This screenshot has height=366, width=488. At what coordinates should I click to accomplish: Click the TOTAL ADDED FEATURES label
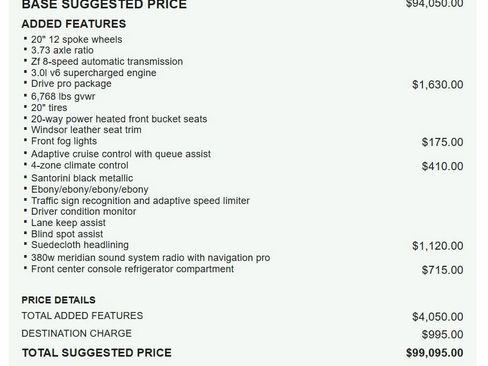click(x=82, y=316)
